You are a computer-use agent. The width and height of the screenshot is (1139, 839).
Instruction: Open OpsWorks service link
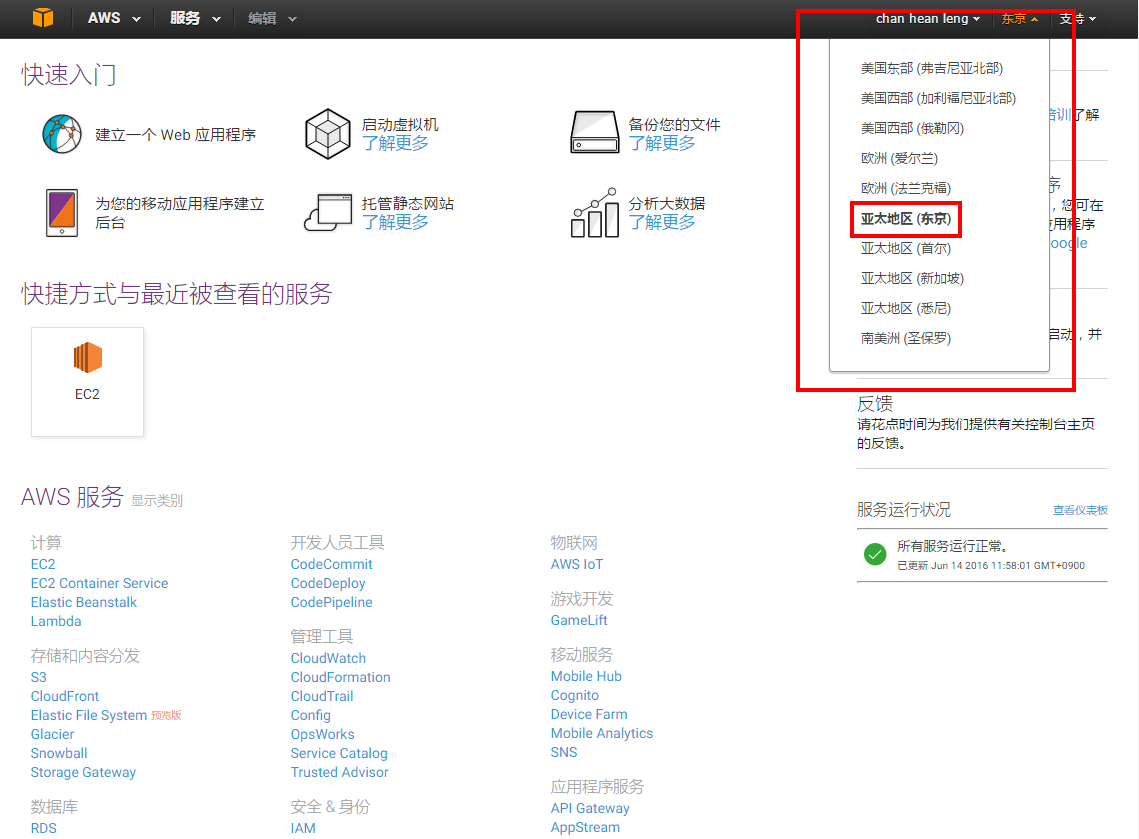(x=323, y=734)
